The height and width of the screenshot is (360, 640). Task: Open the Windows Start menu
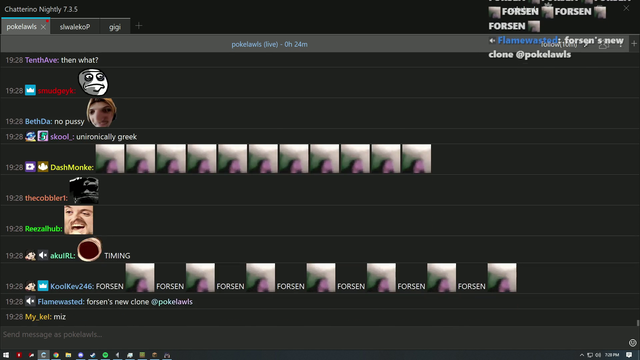(6, 355)
